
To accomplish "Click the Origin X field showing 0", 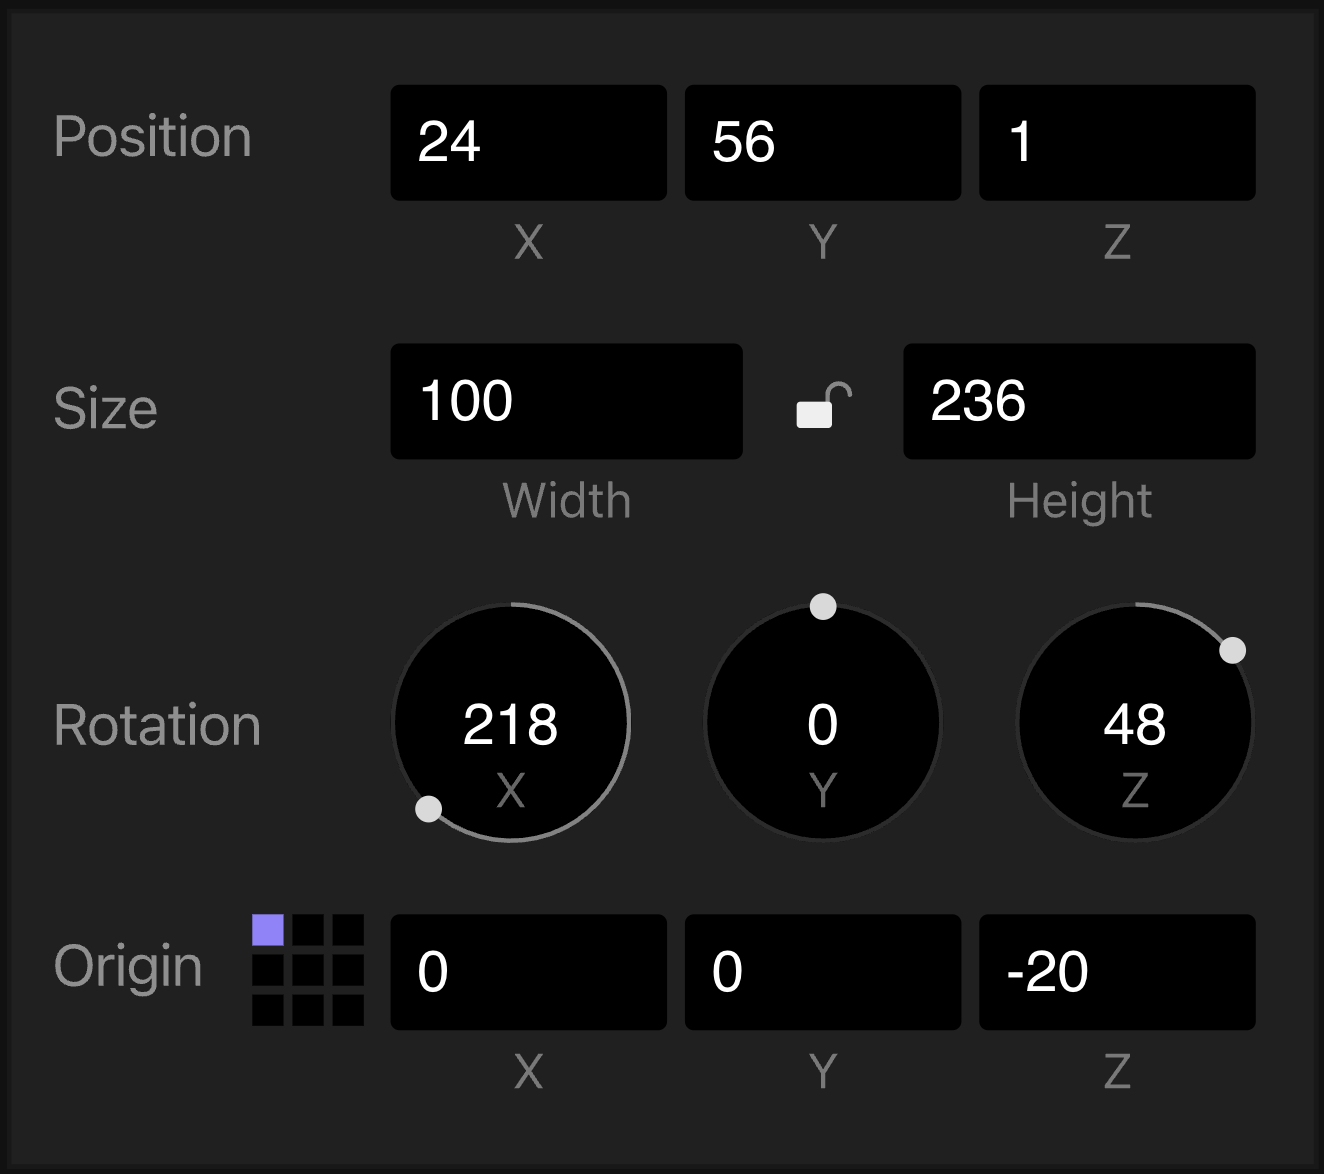I will [x=528, y=972].
